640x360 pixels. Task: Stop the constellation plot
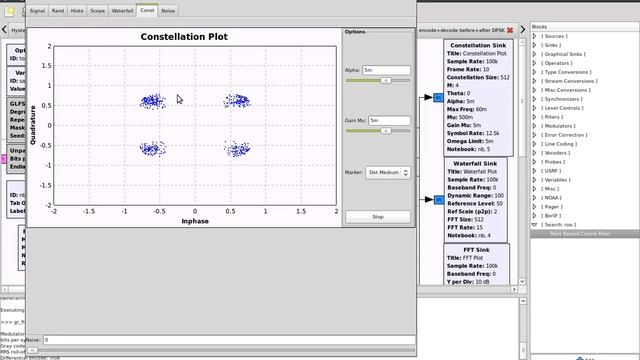378,217
